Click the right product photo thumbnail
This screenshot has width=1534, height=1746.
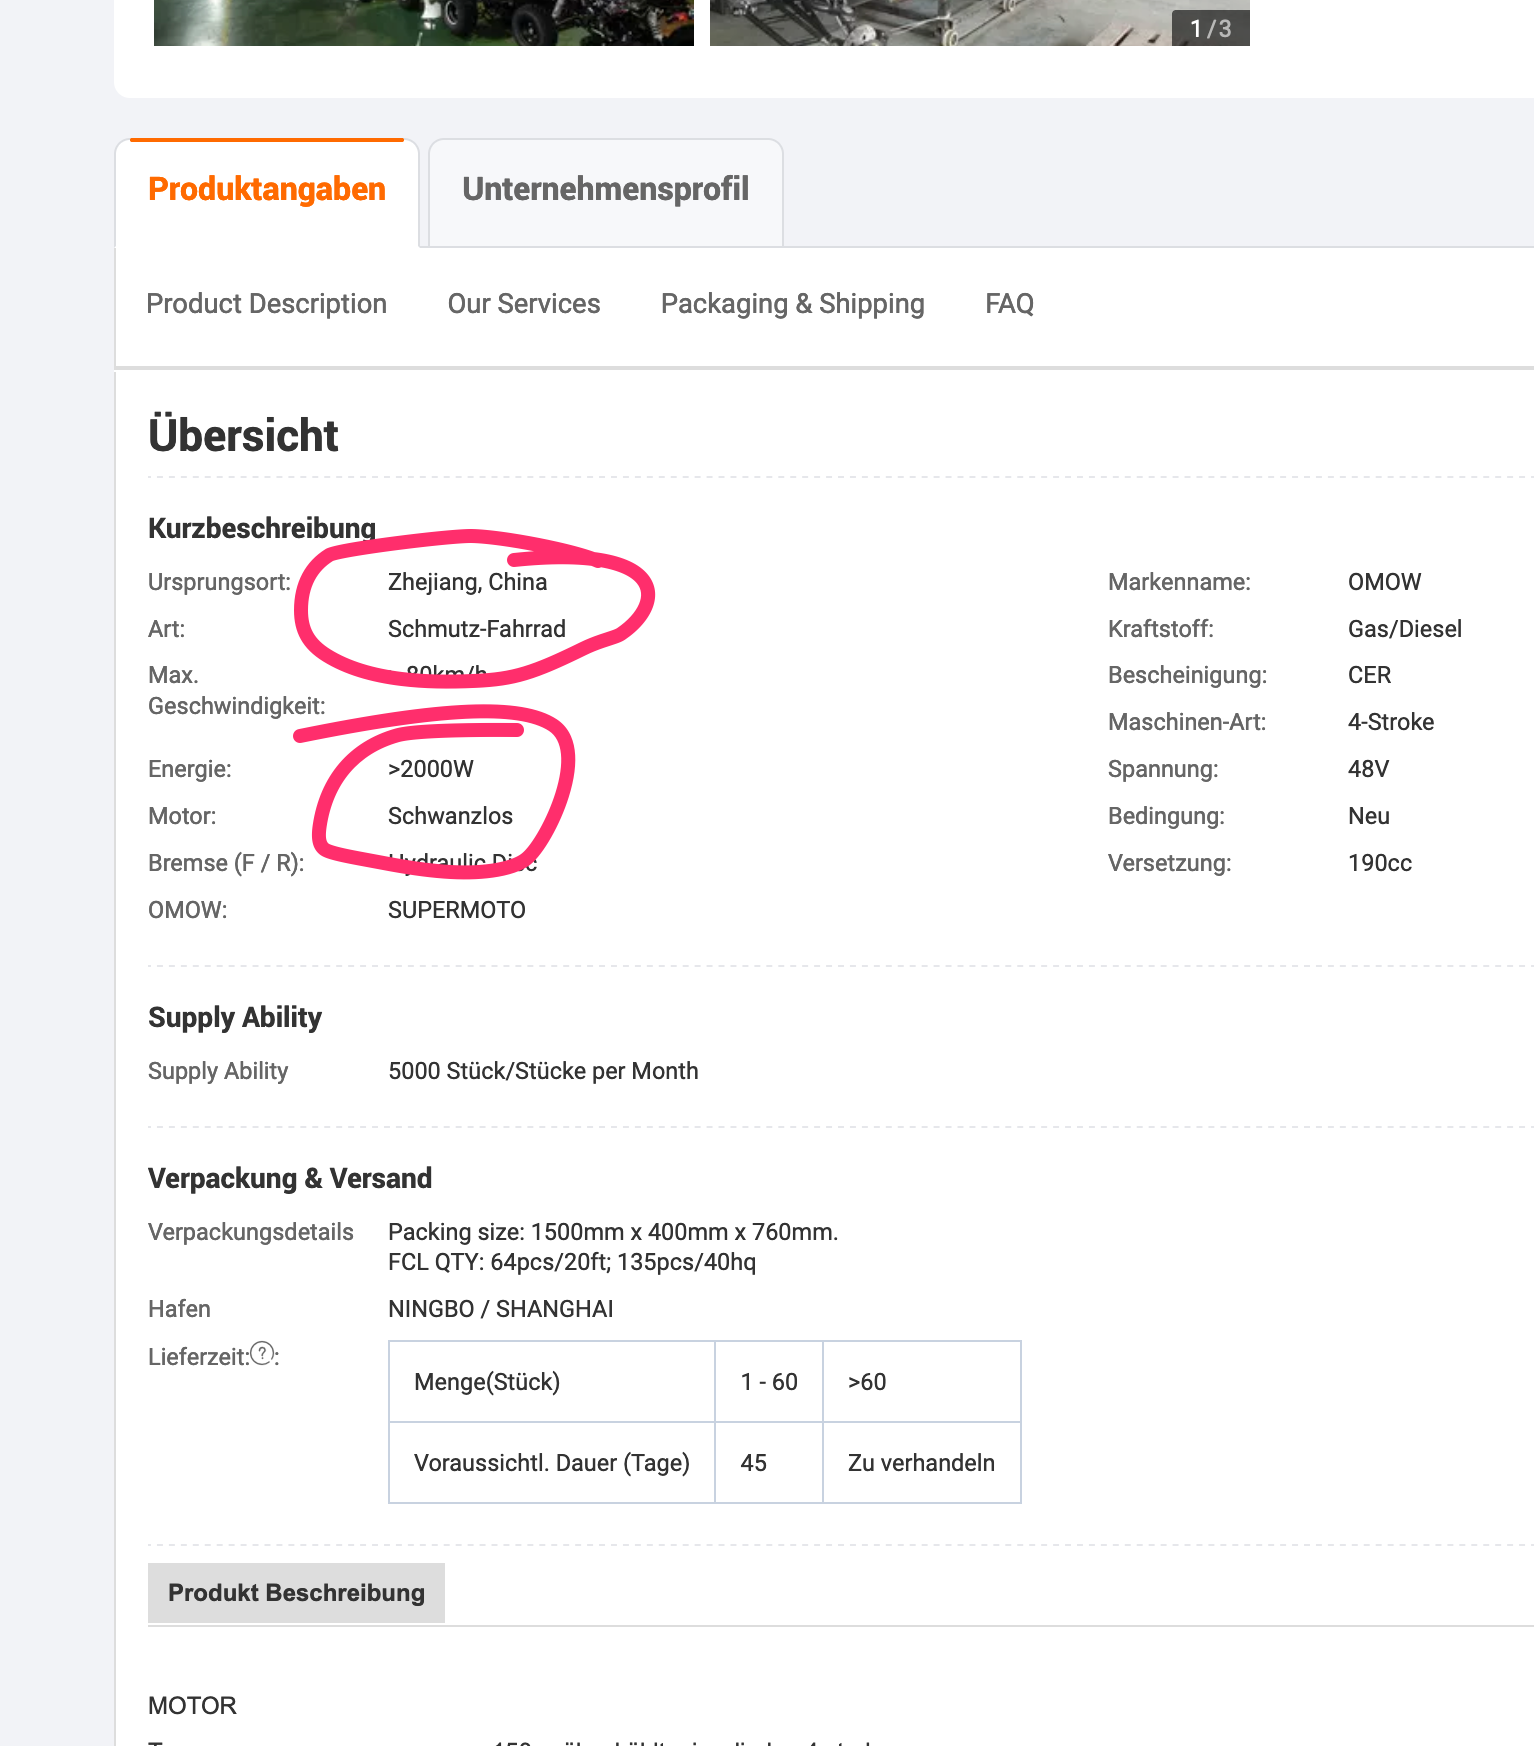[x=940, y=22]
